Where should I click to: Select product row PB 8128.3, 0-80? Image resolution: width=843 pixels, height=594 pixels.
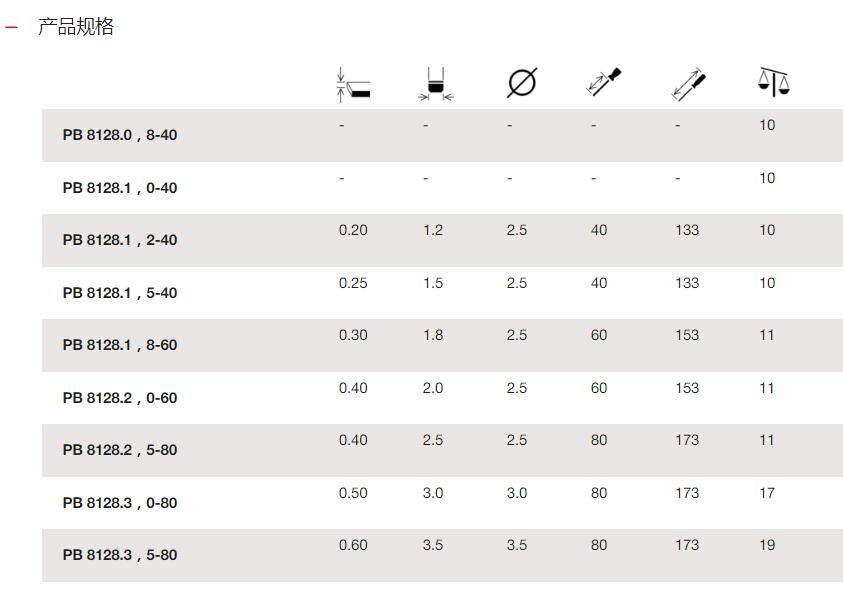[x=442, y=503]
